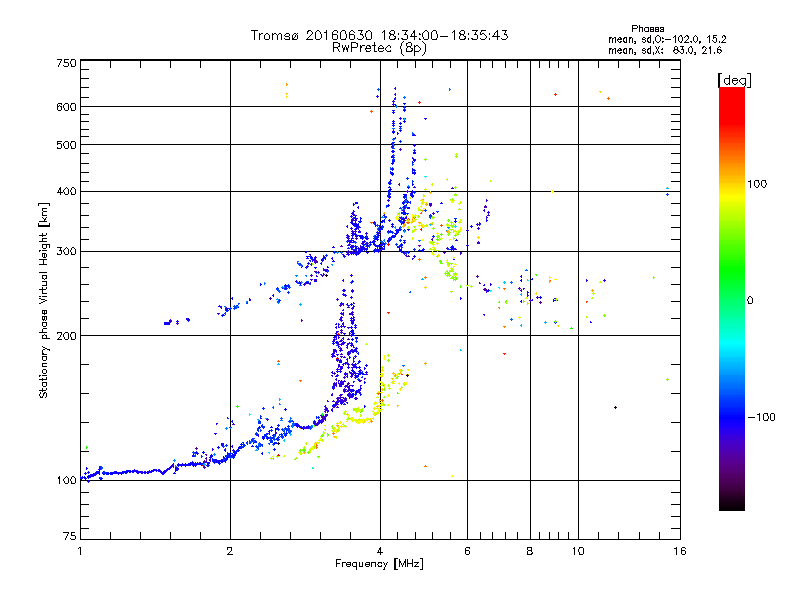Click the y-axis tick label '400'
This screenshot has height=600, width=800.
click(66, 192)
